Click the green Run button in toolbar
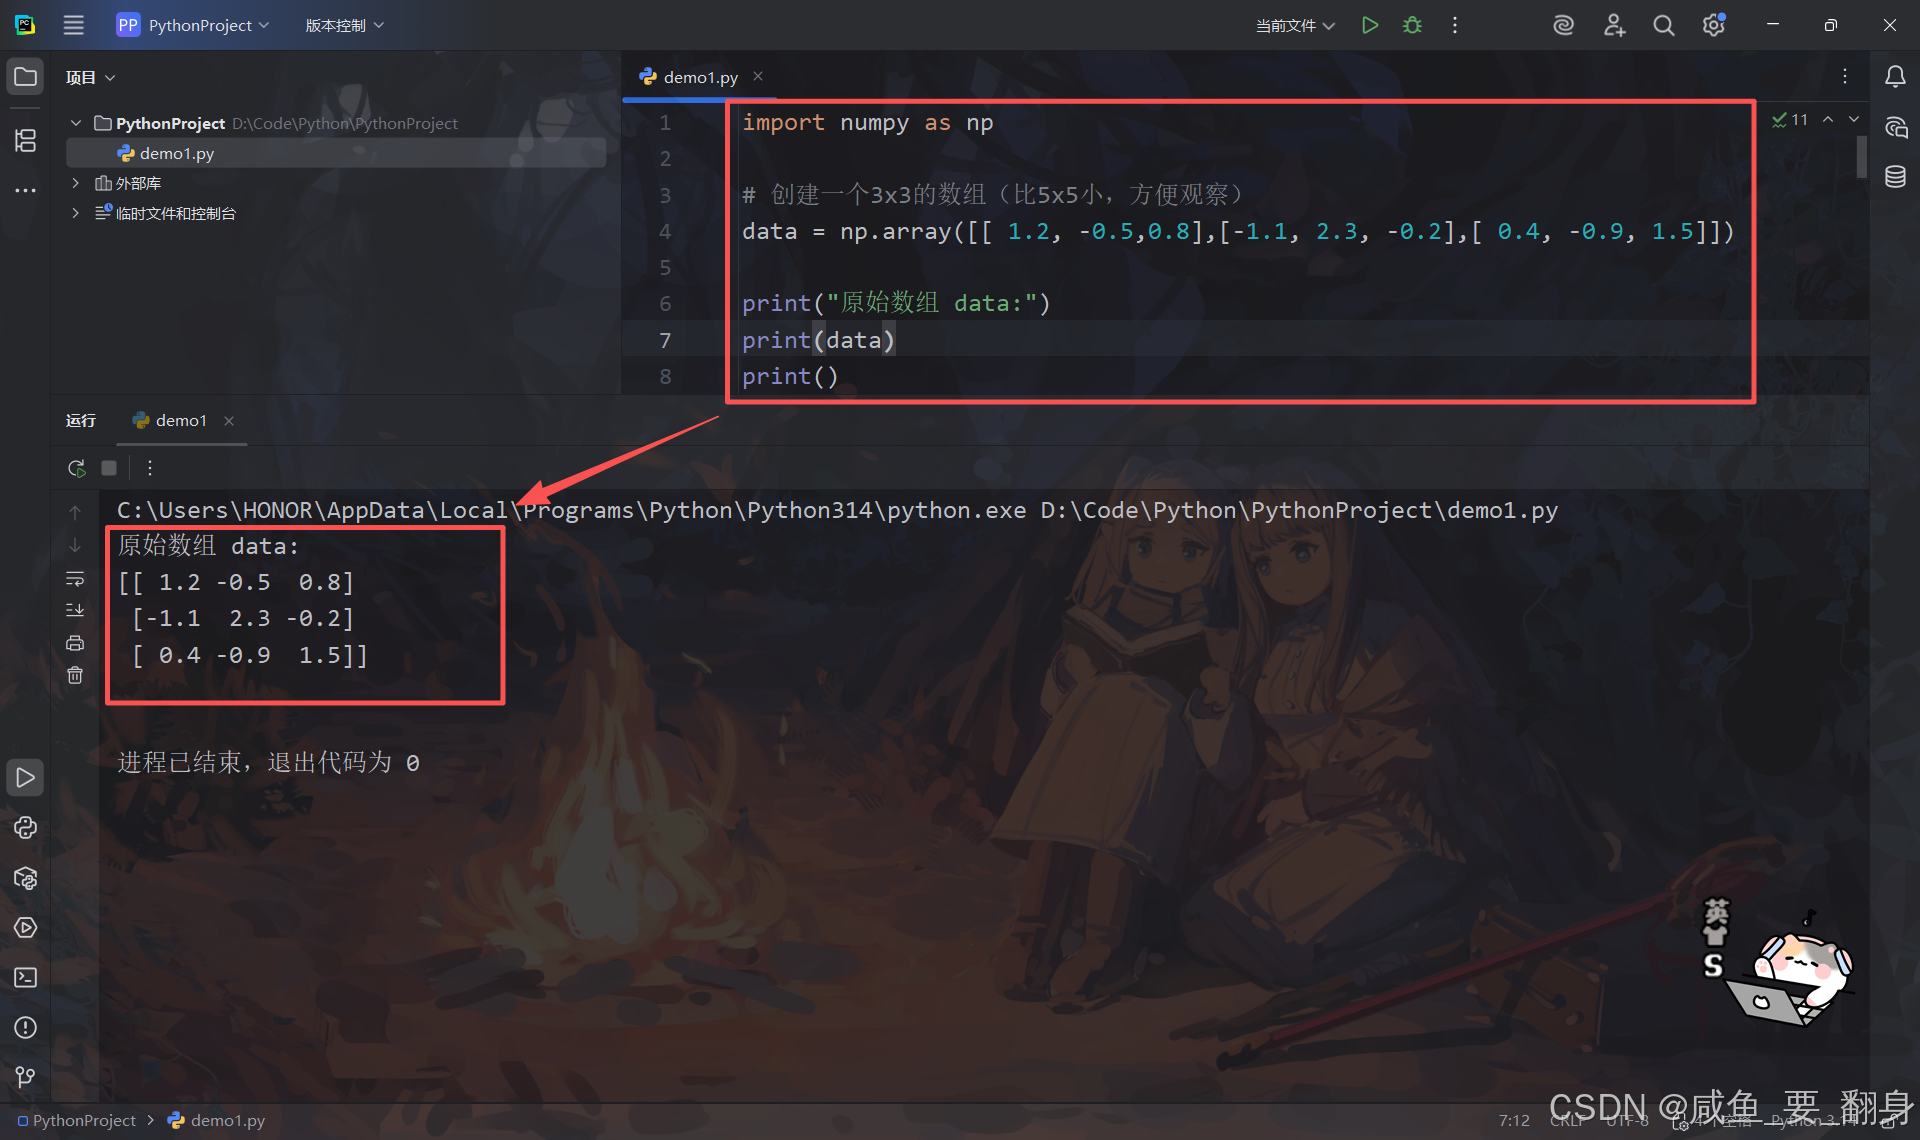 (x=1370, y=25)
